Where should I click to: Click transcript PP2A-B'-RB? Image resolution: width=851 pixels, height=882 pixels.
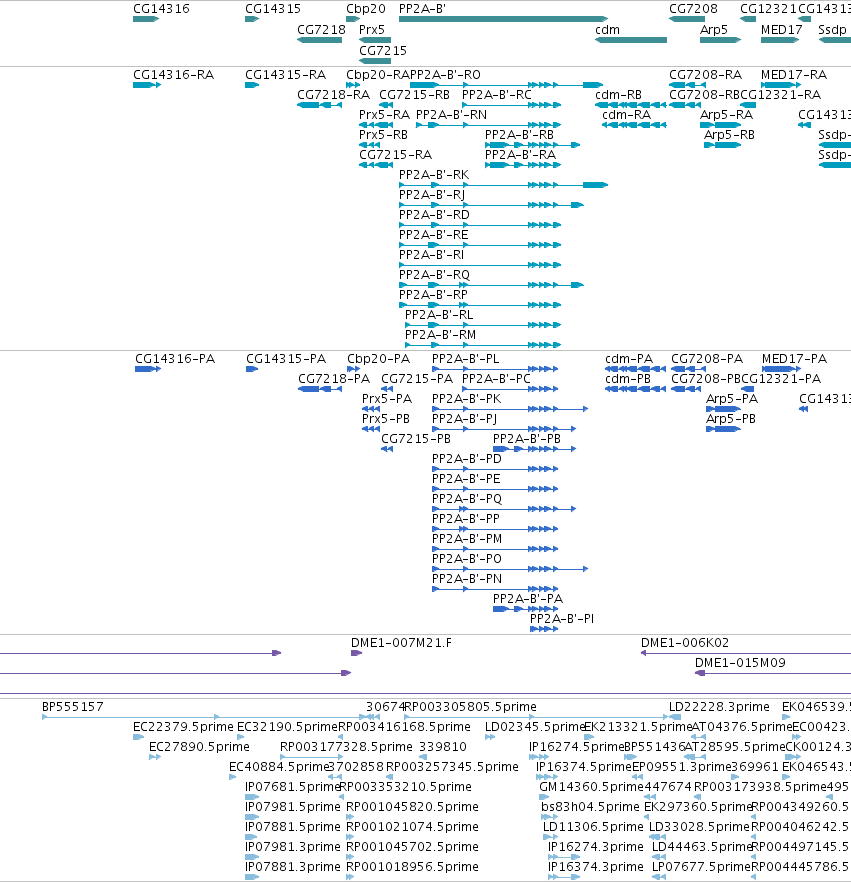519,135
